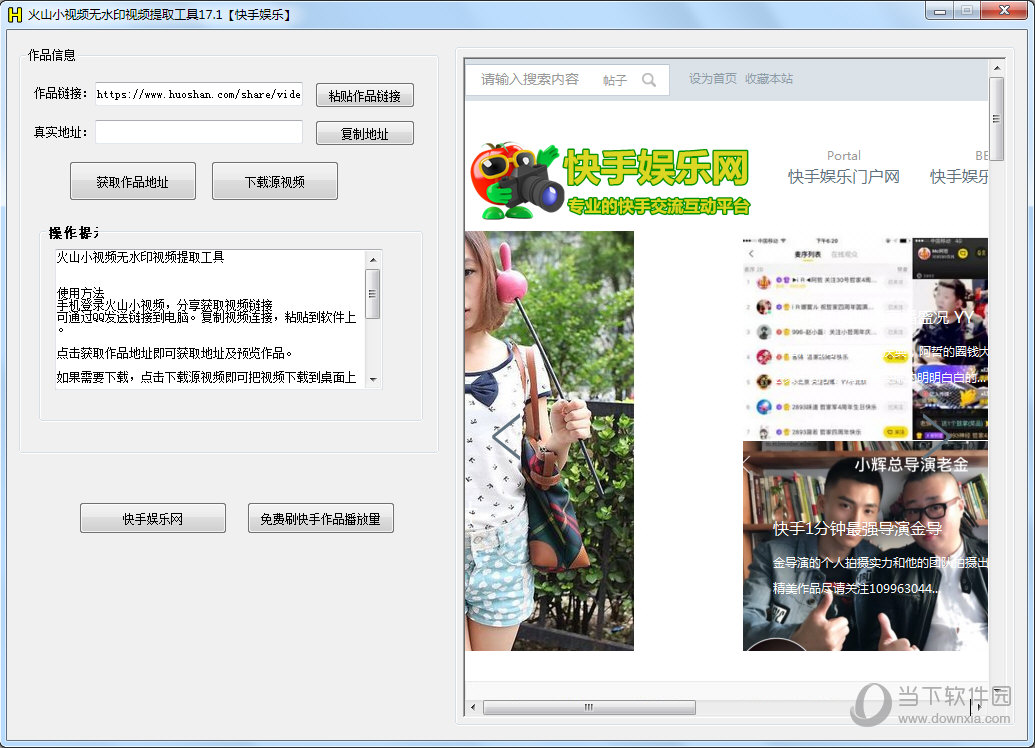Click 获取作品地址 to fetch the video address
Viewport: 1035px width, 748px height.
point(133,181)
